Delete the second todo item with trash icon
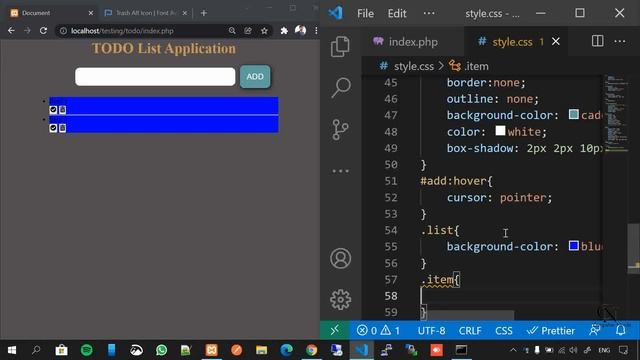640x360 pixels. (x=62, y=128)
